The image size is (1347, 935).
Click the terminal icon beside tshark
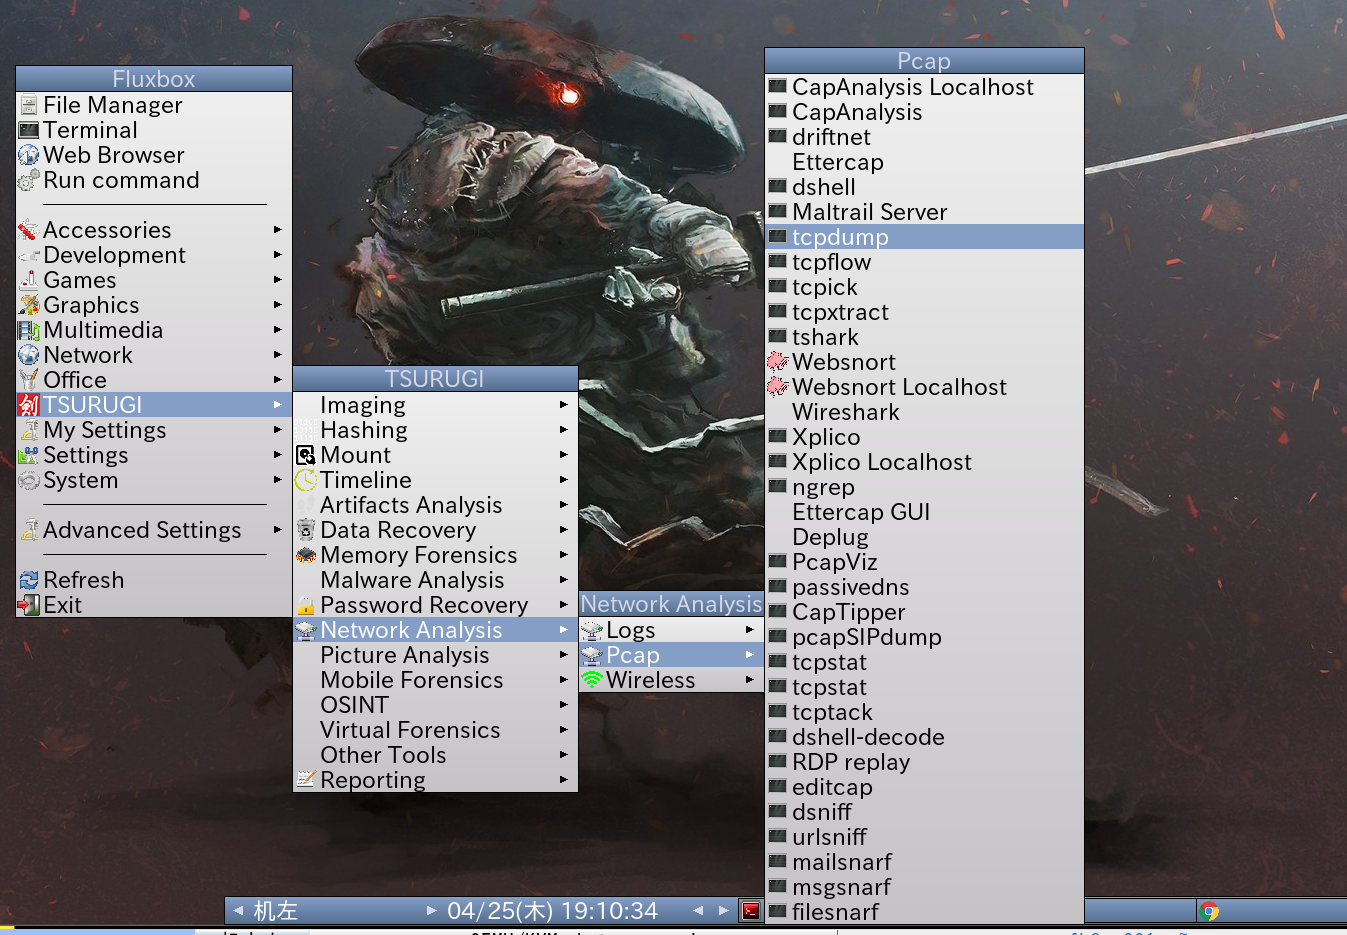coord(778,335)
